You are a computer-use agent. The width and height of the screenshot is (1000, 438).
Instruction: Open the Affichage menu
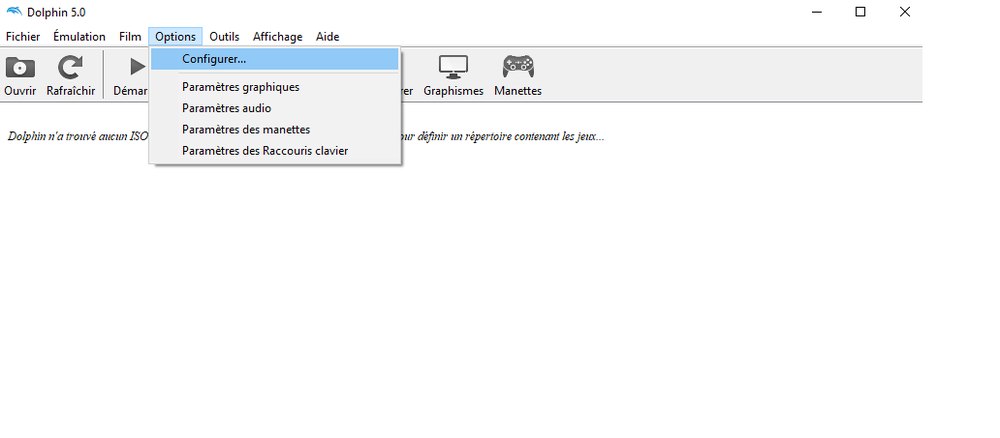(x=277, y=37)
